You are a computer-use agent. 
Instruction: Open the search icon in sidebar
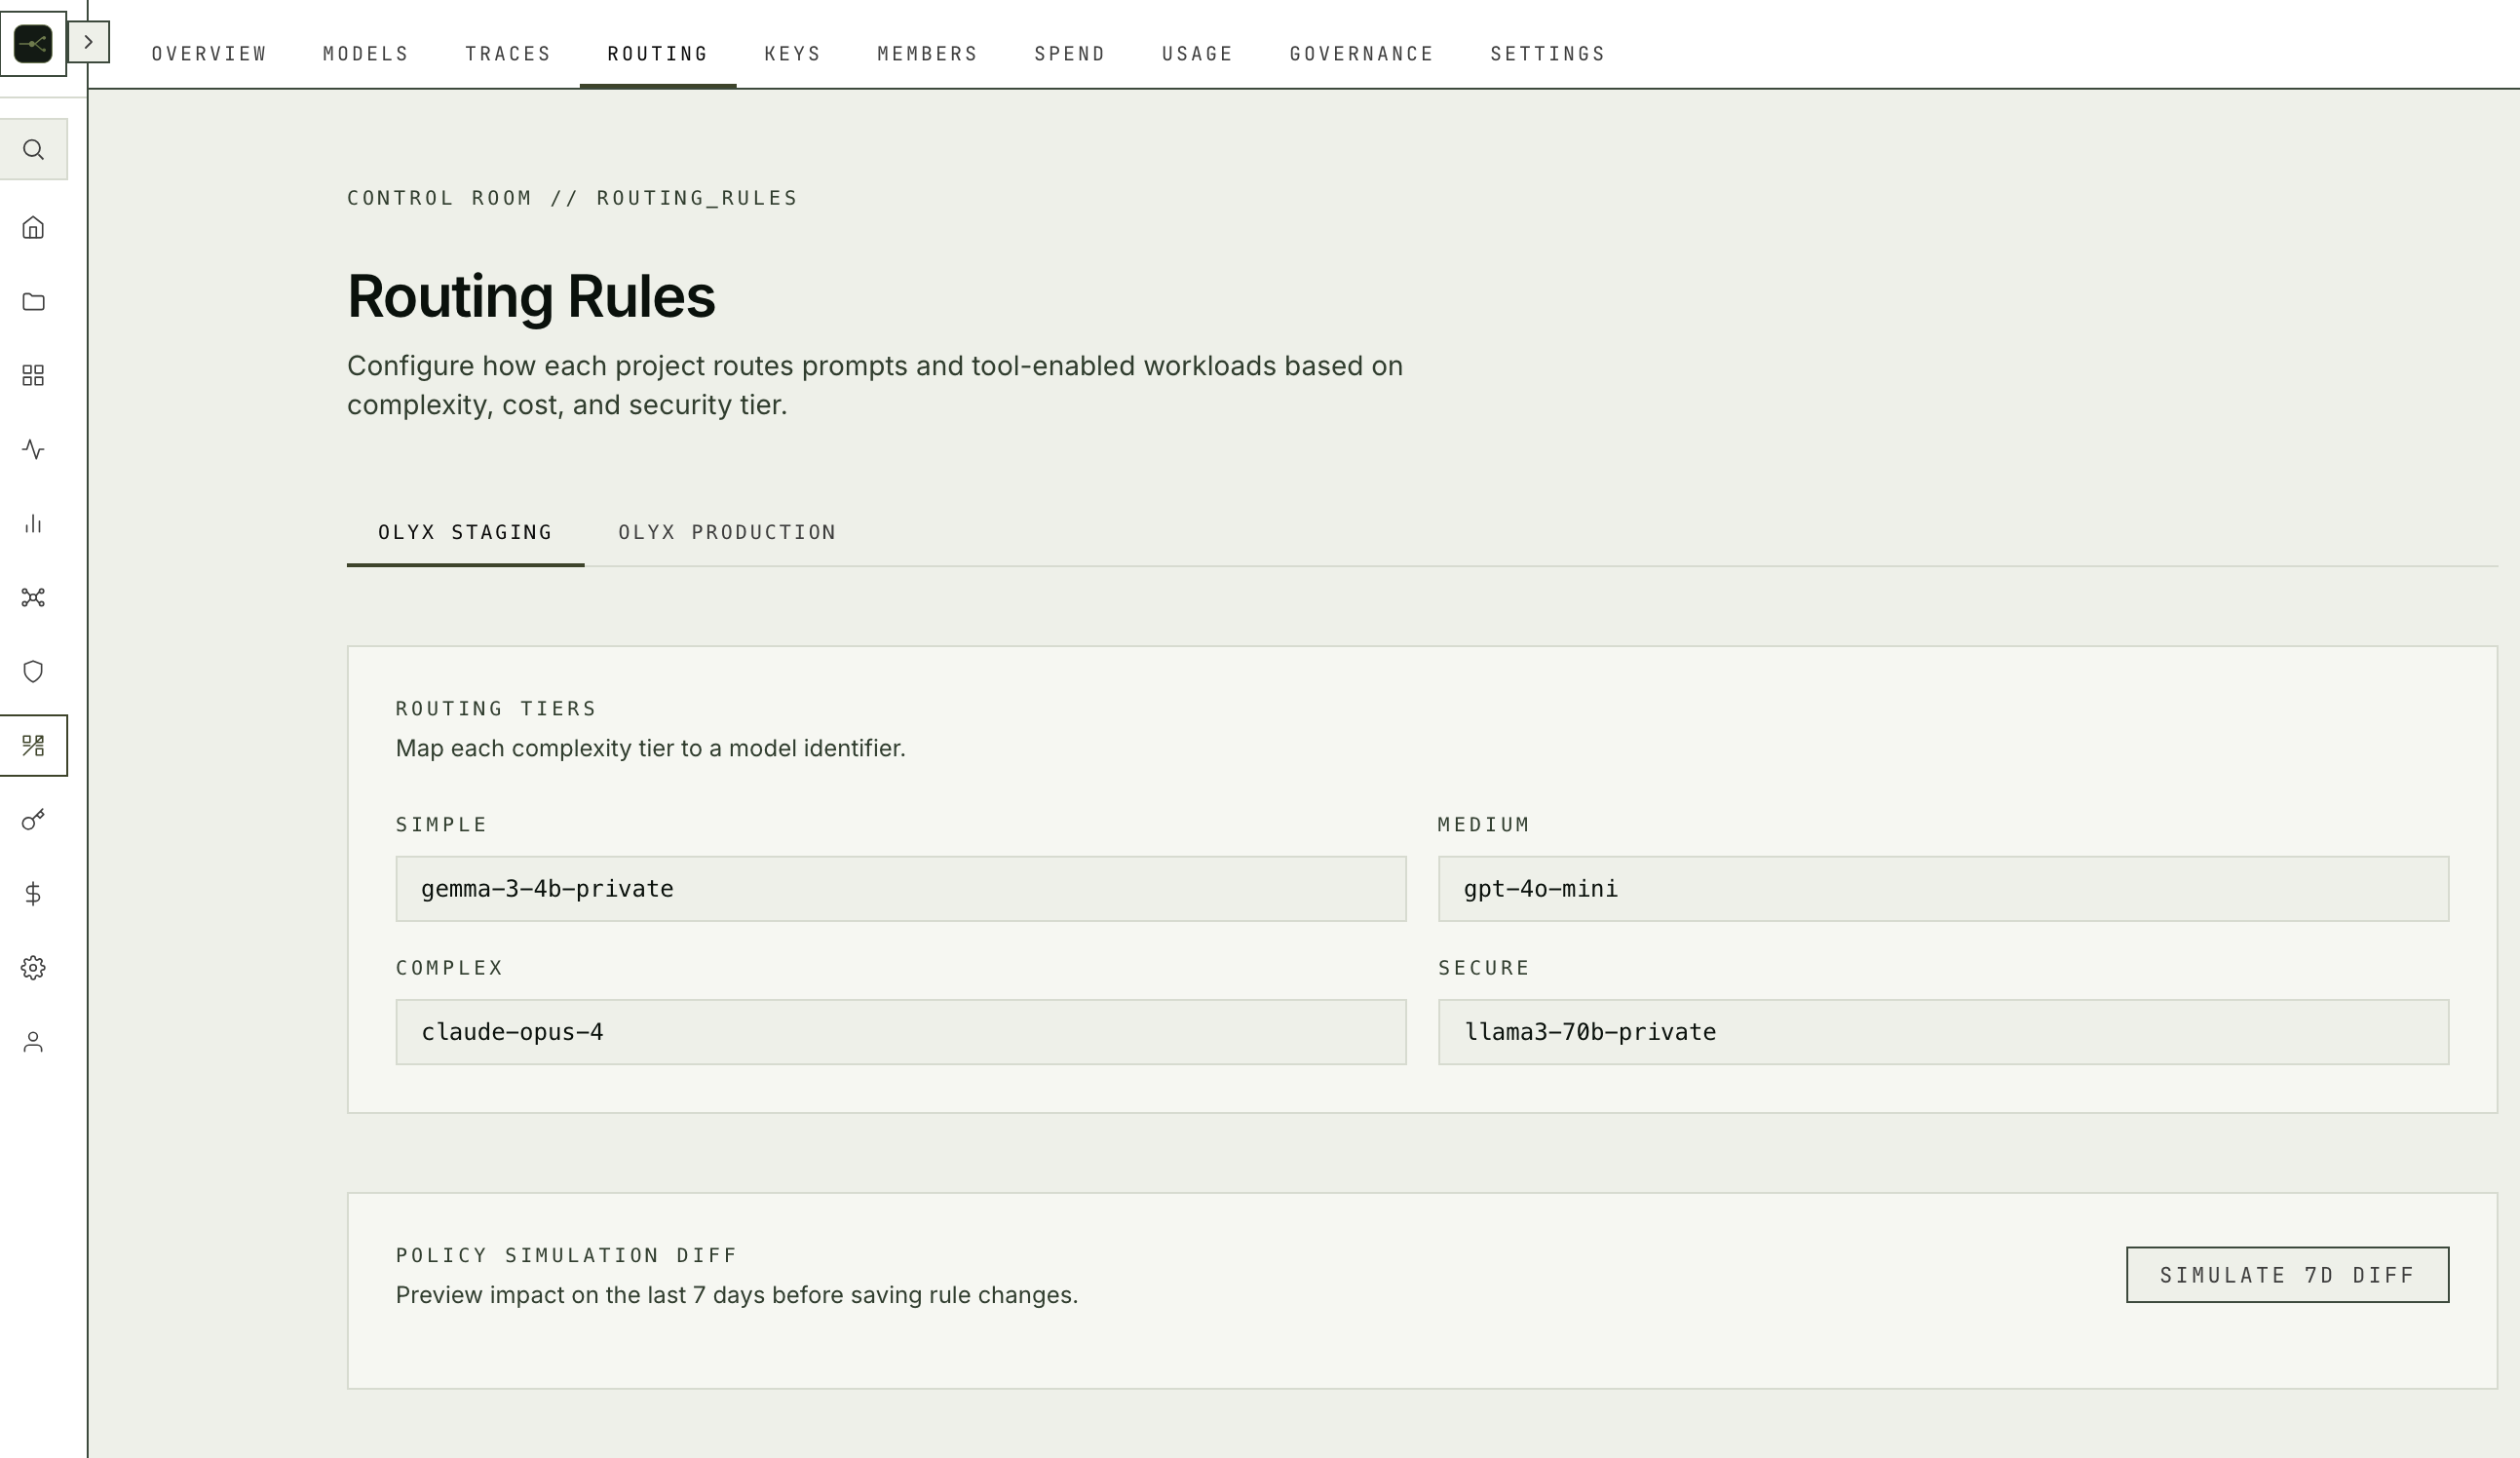[x=33, y=150]
